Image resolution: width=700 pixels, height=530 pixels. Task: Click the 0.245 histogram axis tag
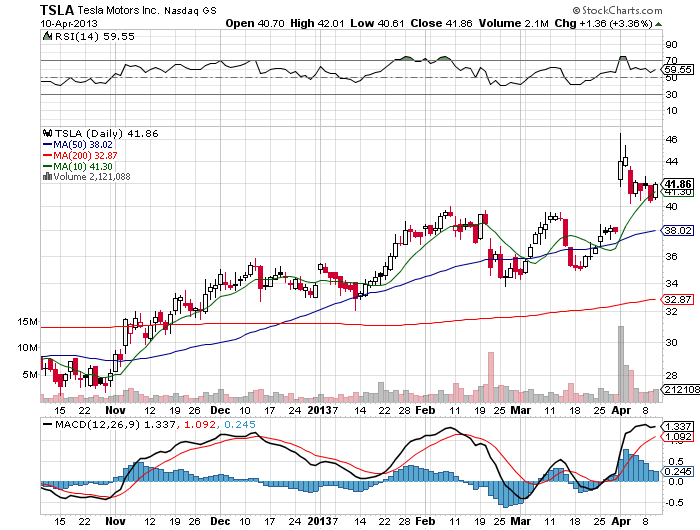(678, 472)
